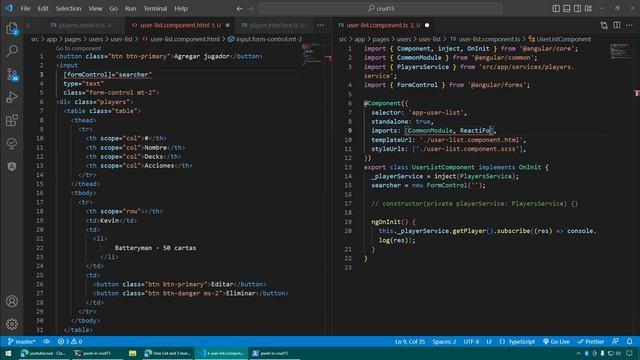Image resolution: width=640 pixels, height=360 pixels.
Task: Click the left editor minimap
Action: coord(313,54)
